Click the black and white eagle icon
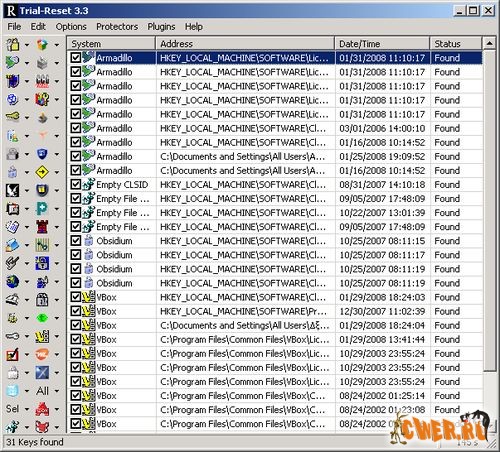Image resolution: width=500 pixels, height=452 pixels. (13, 190)
